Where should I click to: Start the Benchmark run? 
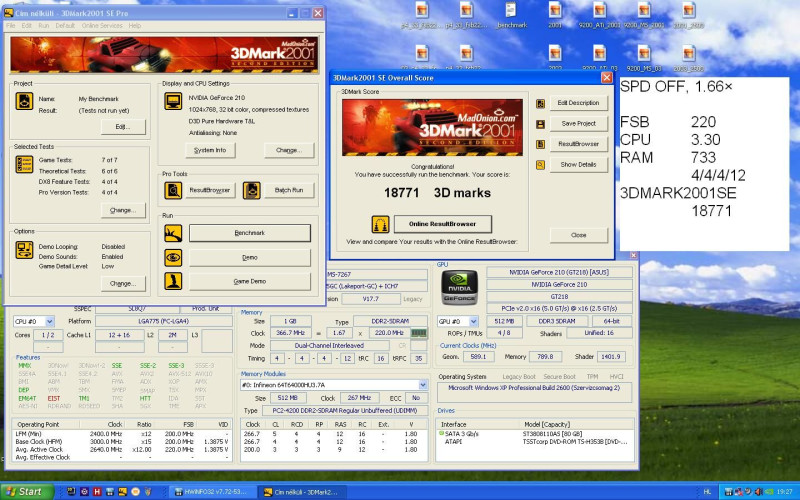(249, 233)
